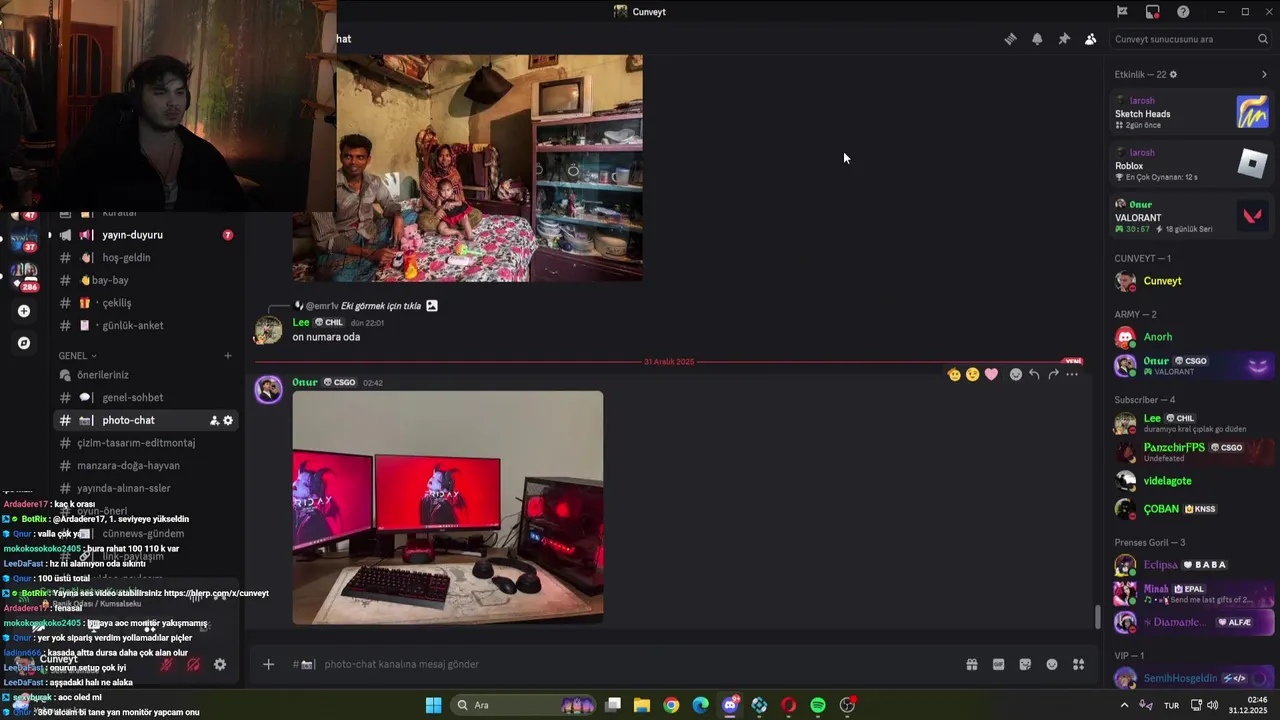The image size is (1280, 720).
Task: Open the Discover servers compass icon
Action: [x=24, y=343]
